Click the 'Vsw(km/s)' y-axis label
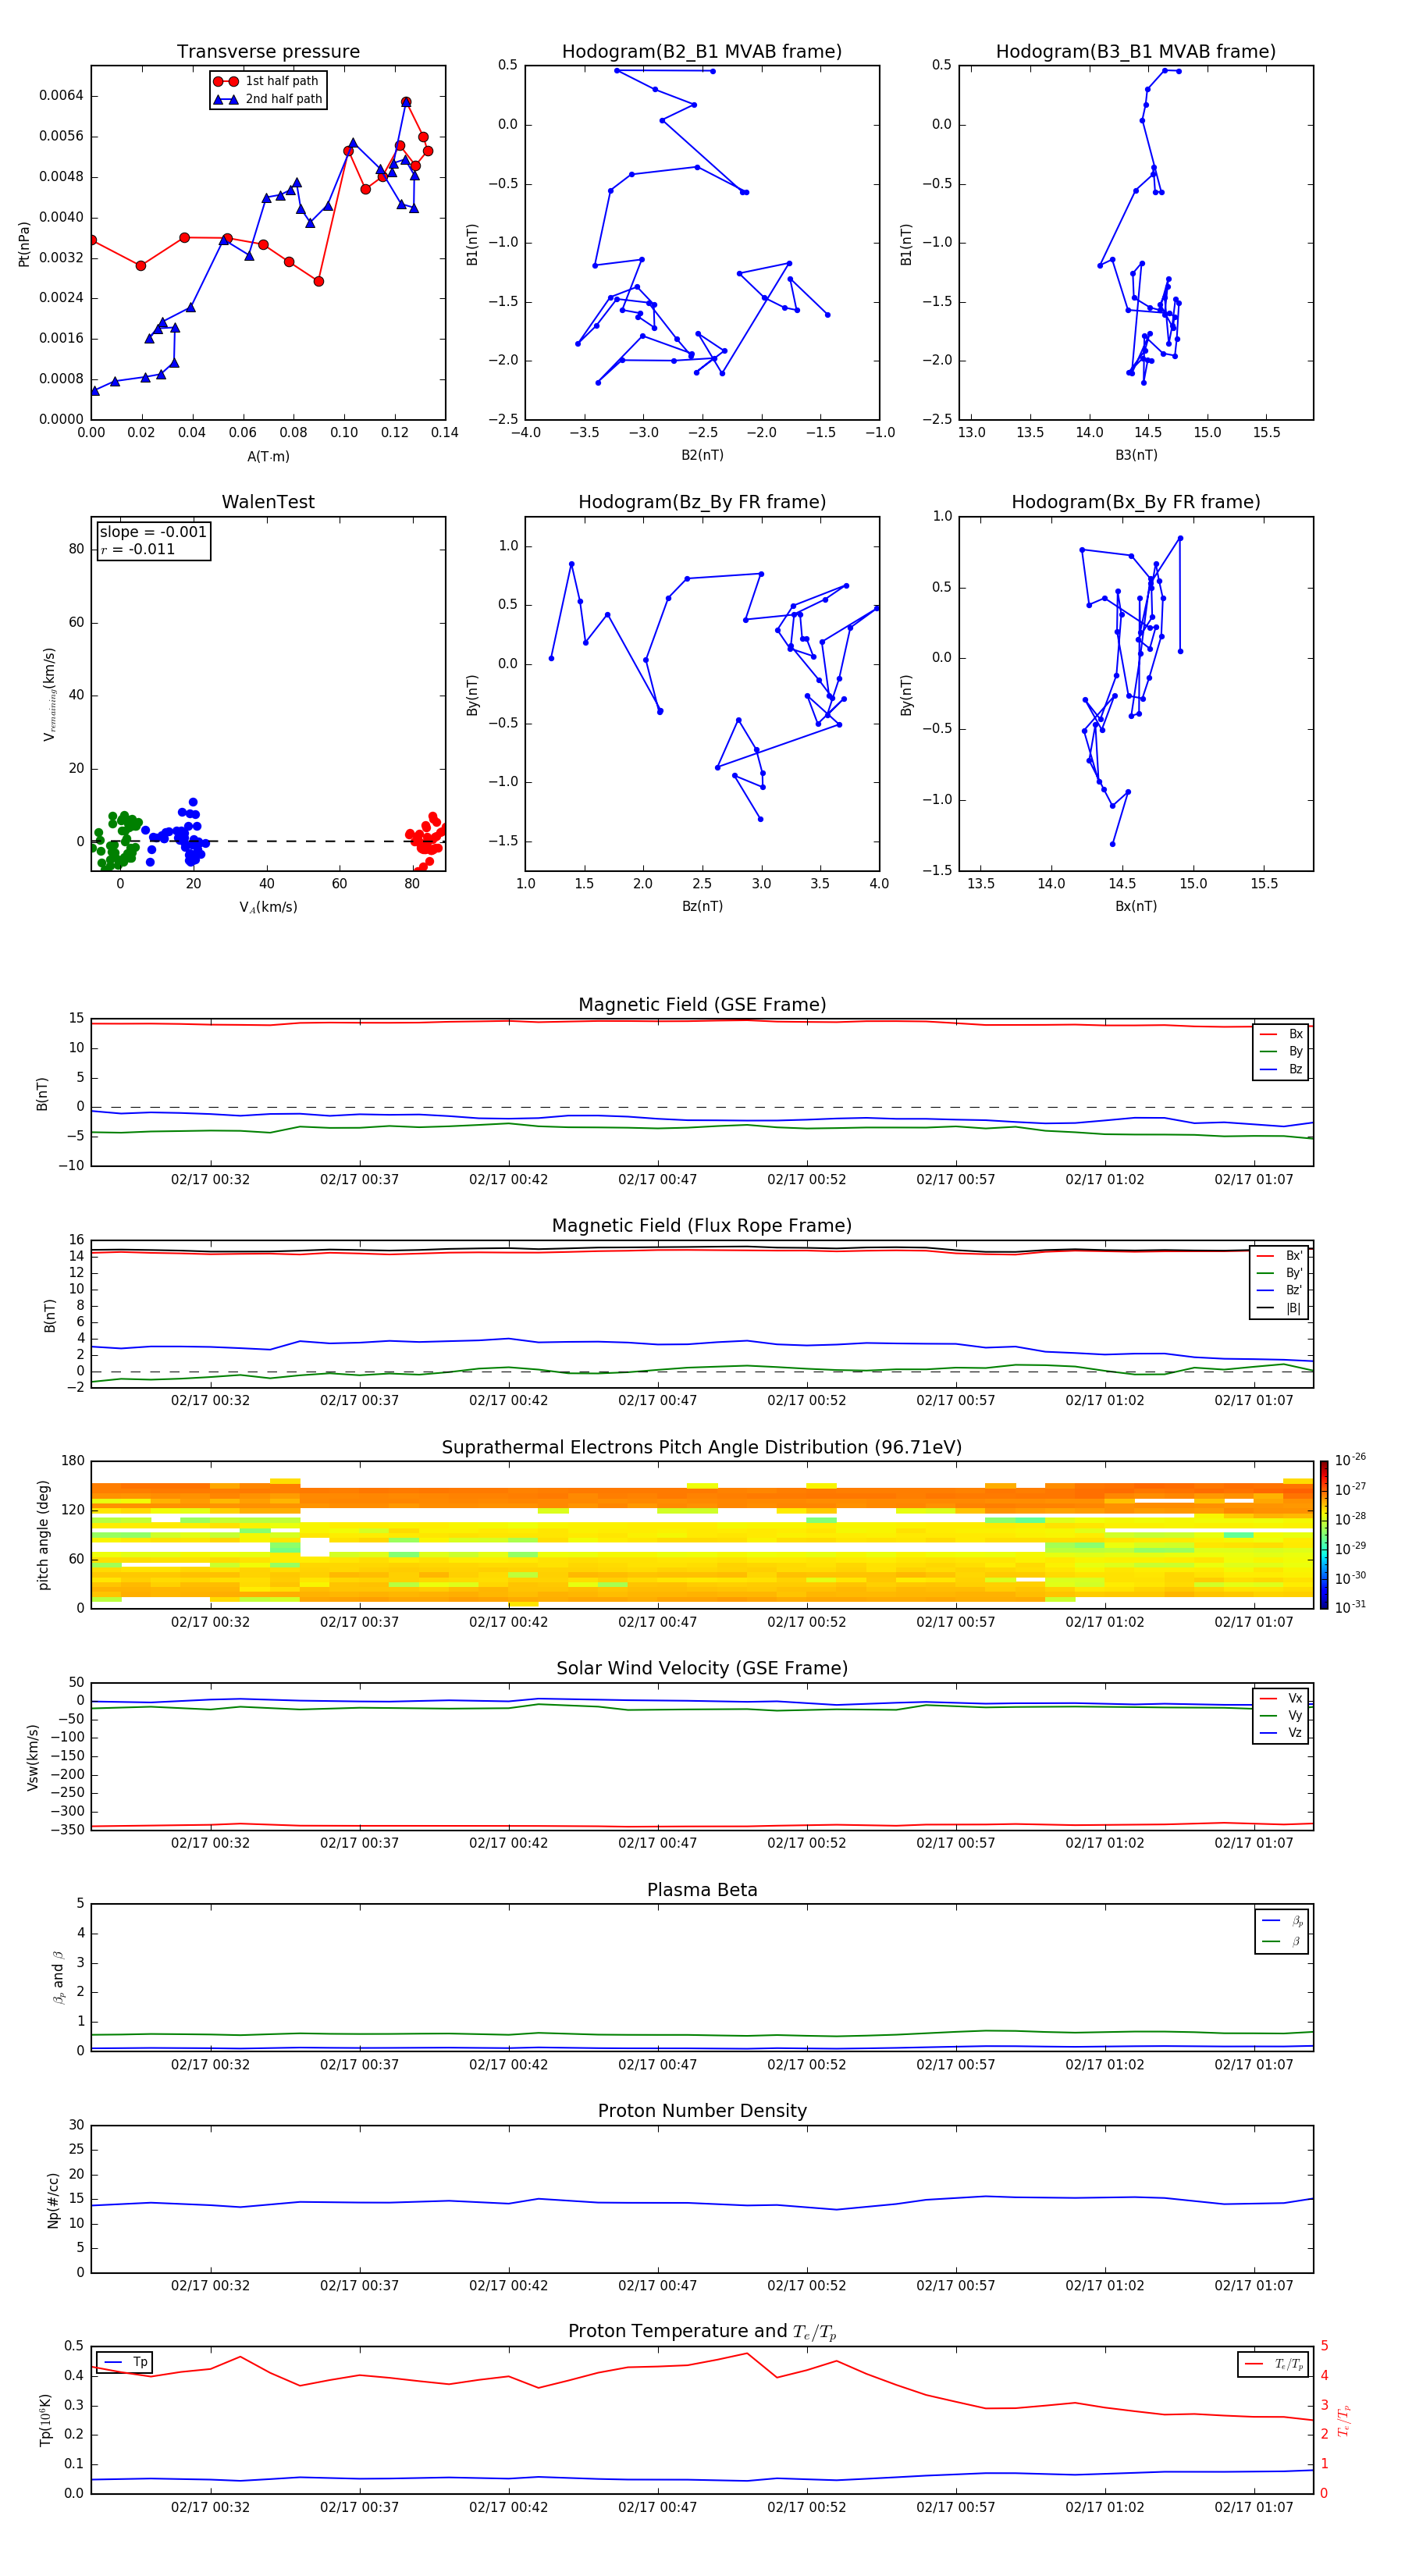This screenshot has width=1405, height=2576. click(33, 1757)
